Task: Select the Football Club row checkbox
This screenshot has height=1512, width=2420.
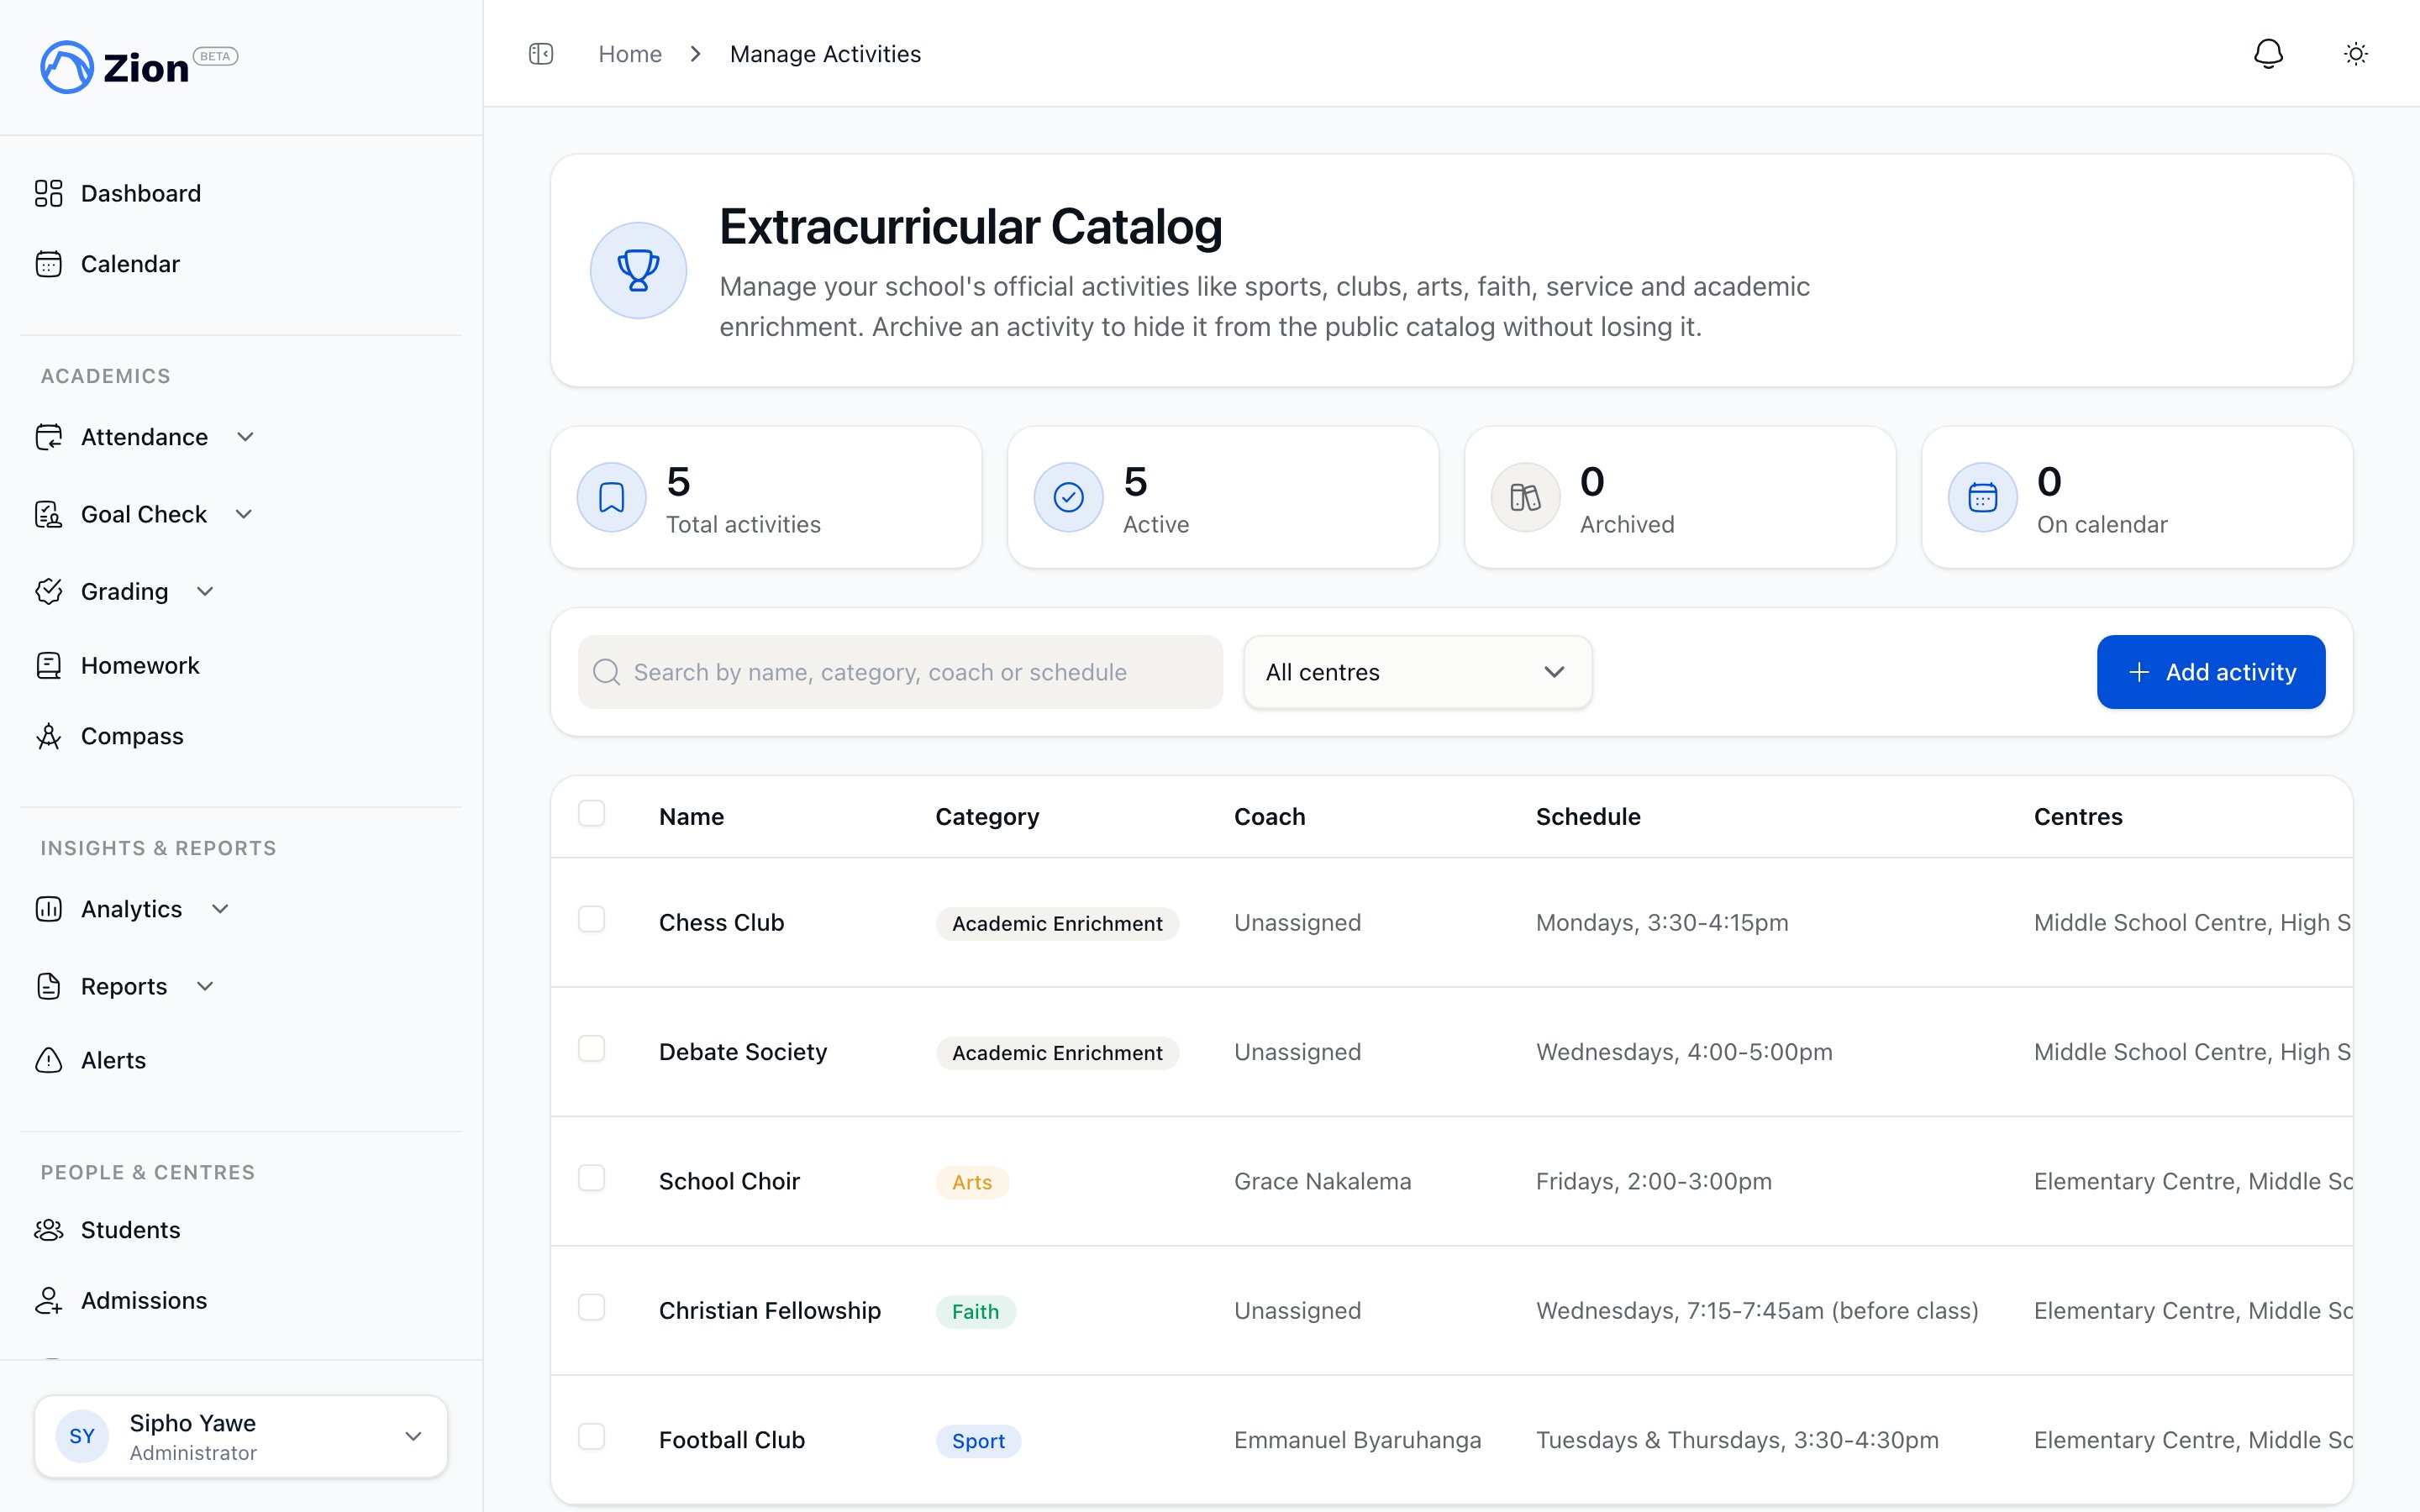Action: [591, 1436]
